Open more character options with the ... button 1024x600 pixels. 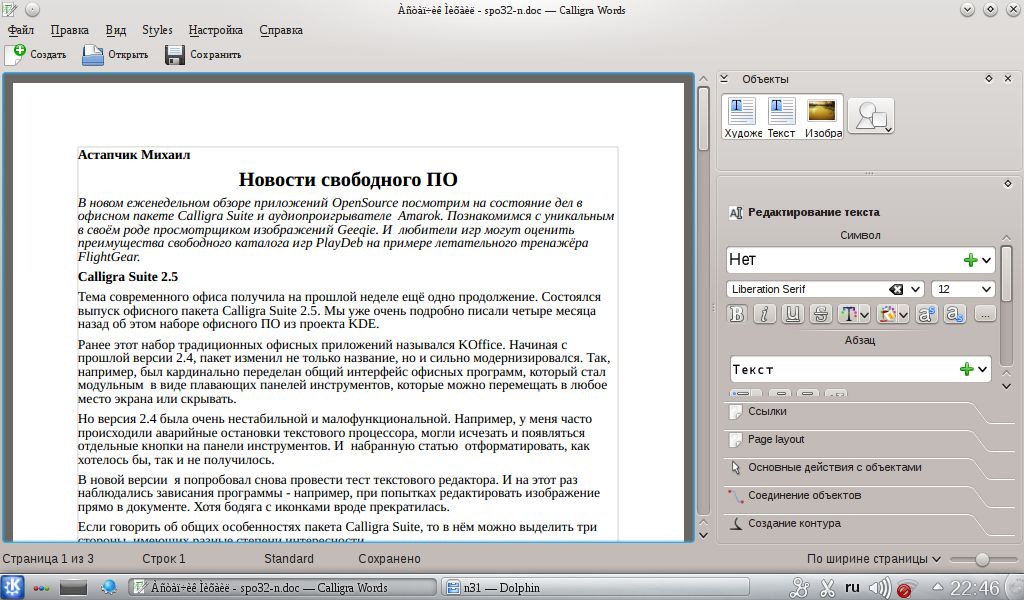[985, 314]
